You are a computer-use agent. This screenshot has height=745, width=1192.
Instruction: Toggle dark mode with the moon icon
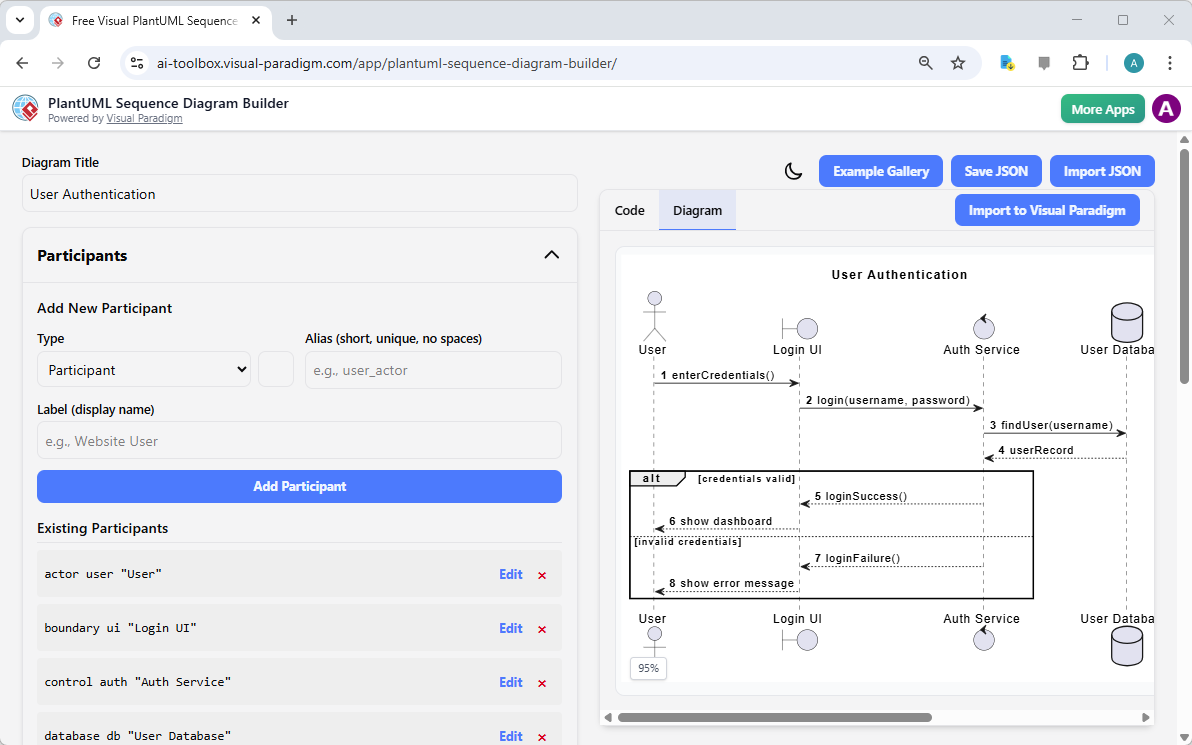[793, 171]
